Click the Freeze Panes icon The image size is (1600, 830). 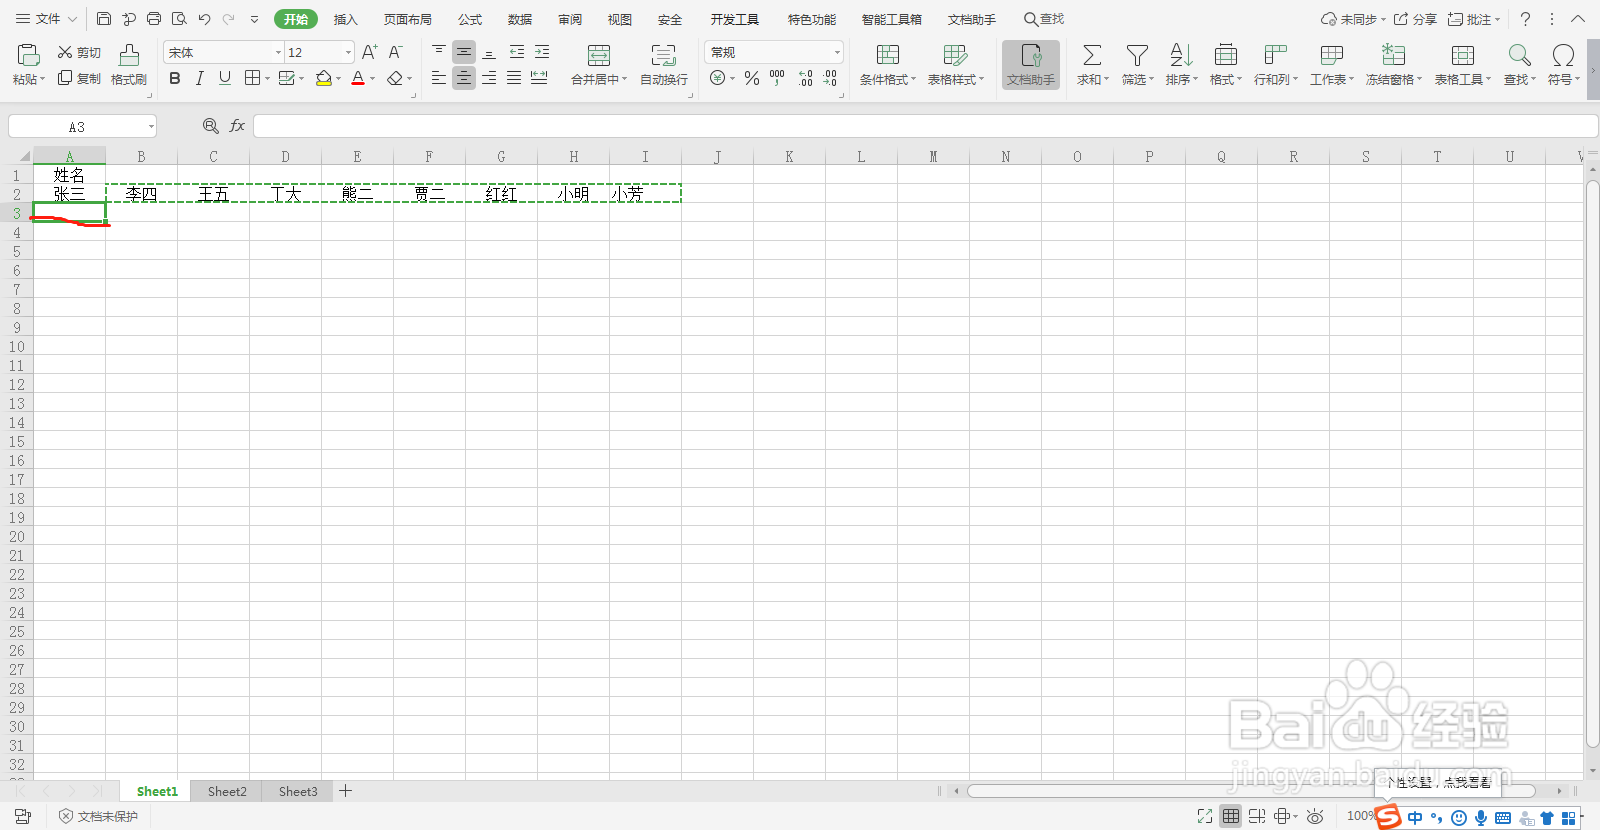tap(1393, 55)
